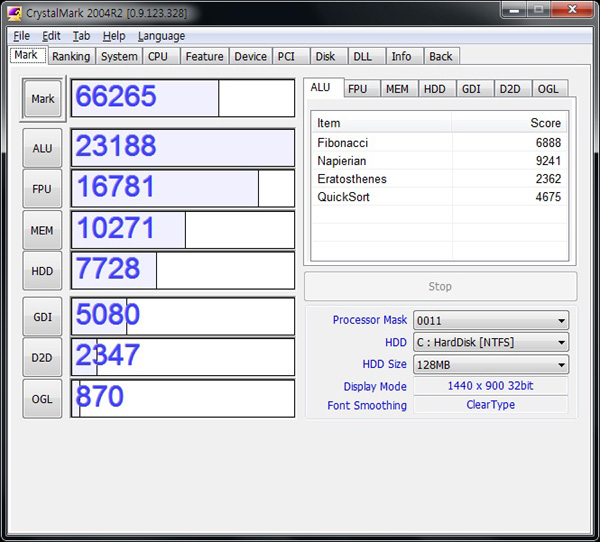The image size is (600, 542).
Task: Click the Font Smoothing value ClearType
Action: coord(491,405)
